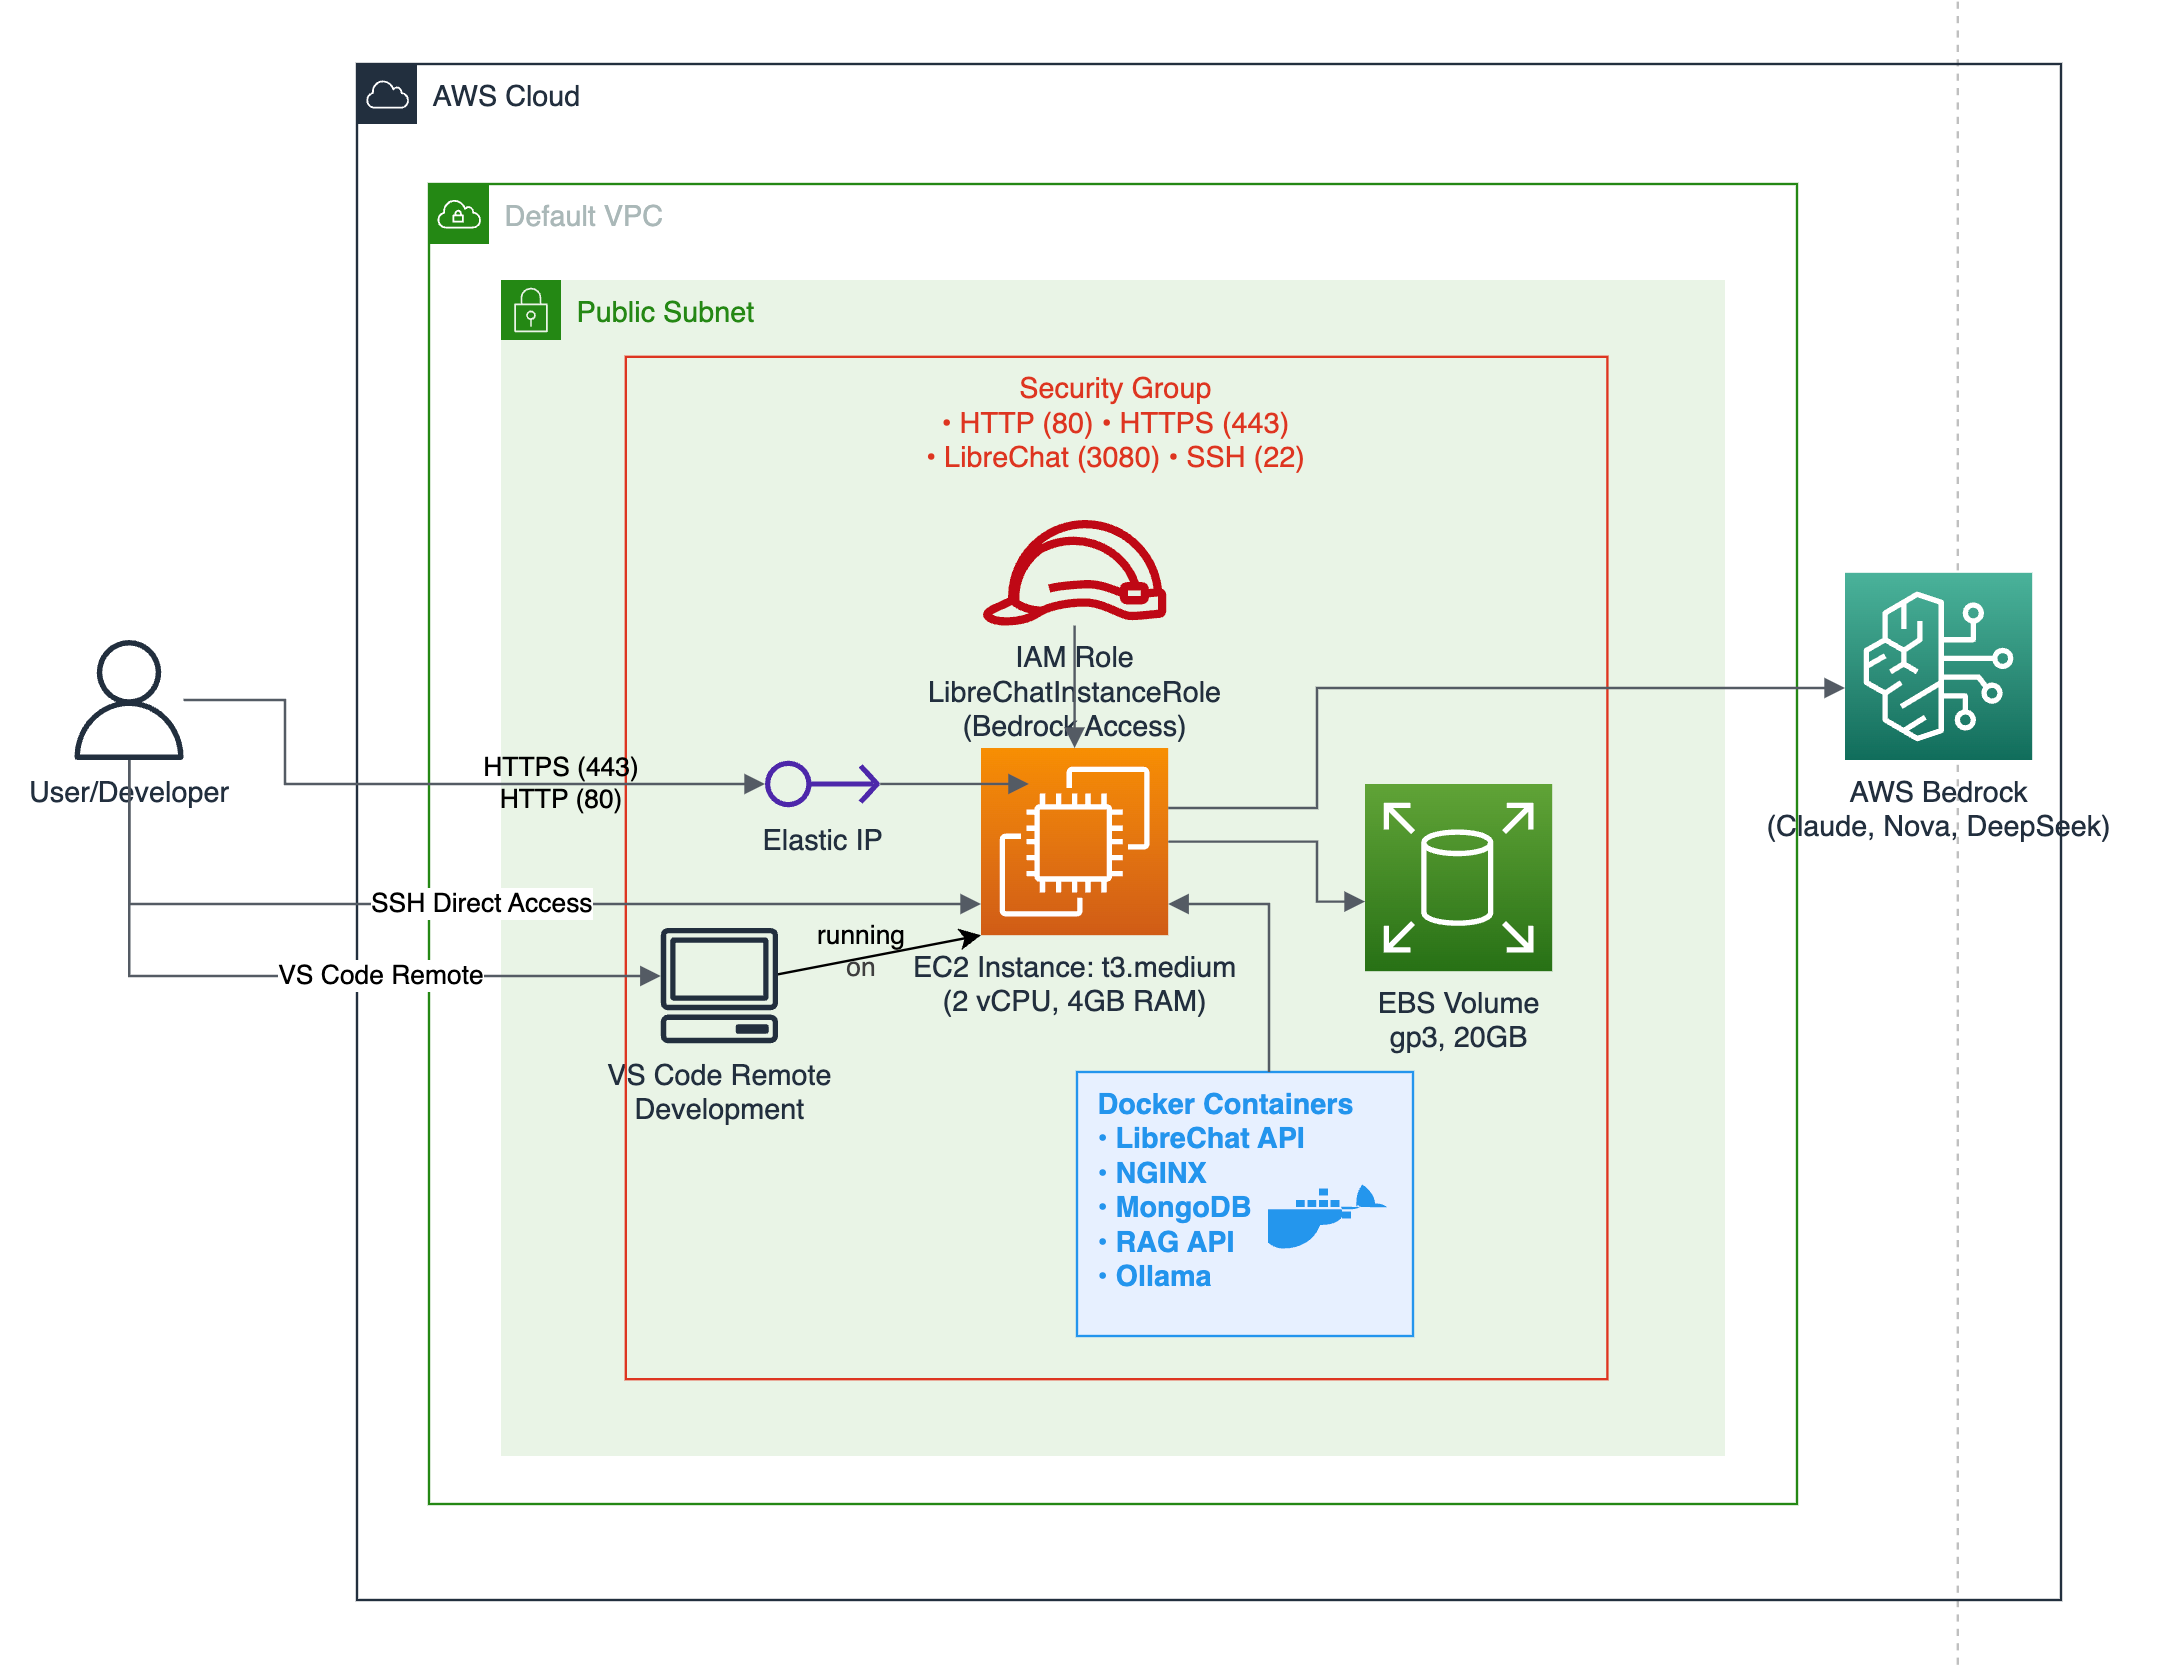
Task: Click the LibreChat (3080) • SSH (22) port line
Action: (x=1115, y=457)
